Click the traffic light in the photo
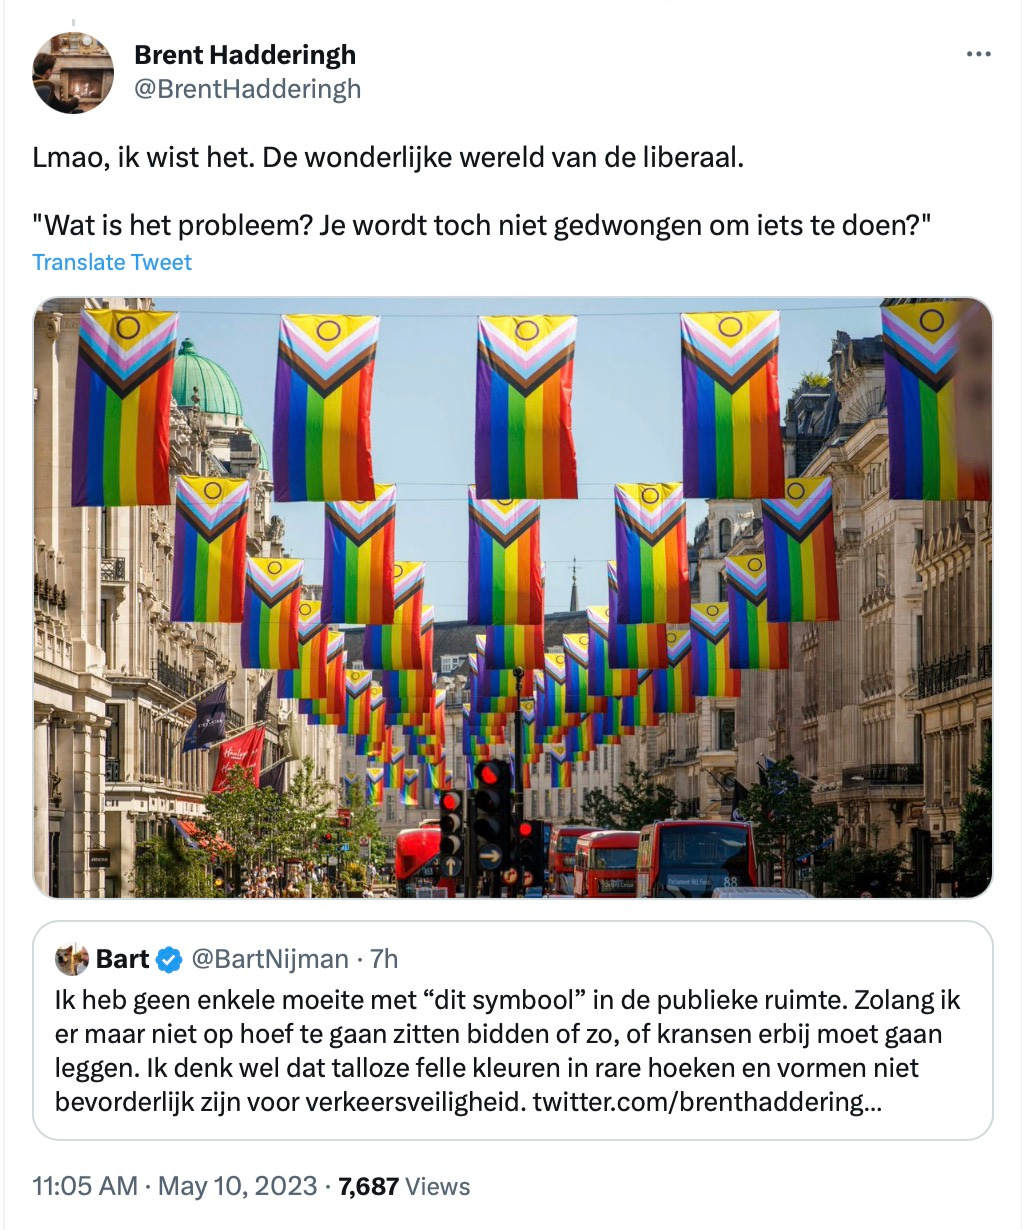Image resolution: width=1022 pixels, height=1230 pixels. (490, 815)
